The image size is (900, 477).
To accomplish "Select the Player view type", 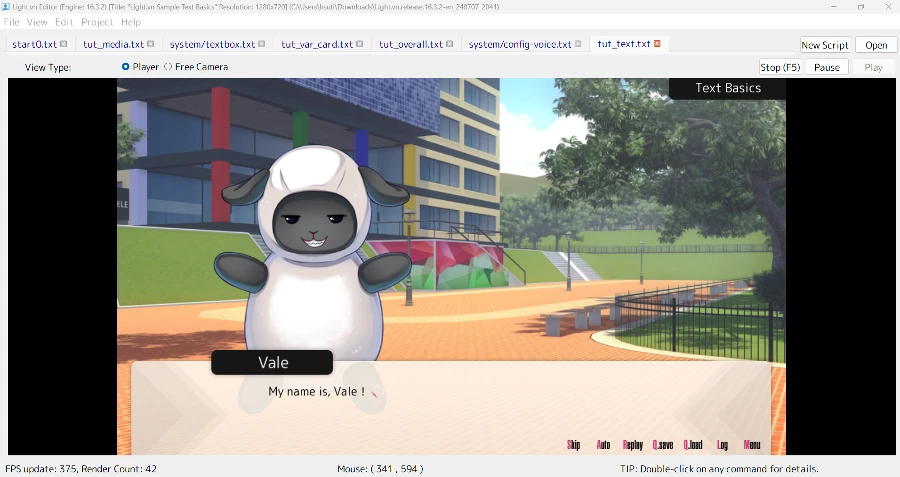I will coord(126,67).
